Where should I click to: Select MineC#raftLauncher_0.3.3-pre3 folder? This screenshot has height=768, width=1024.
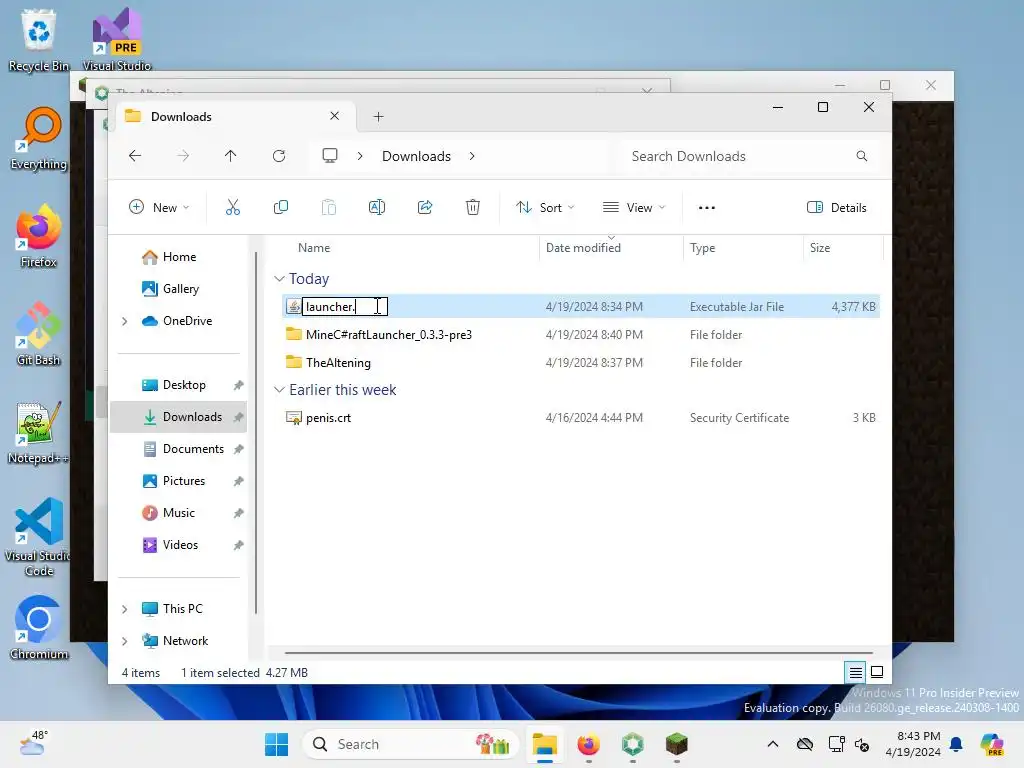coord(581,335)
